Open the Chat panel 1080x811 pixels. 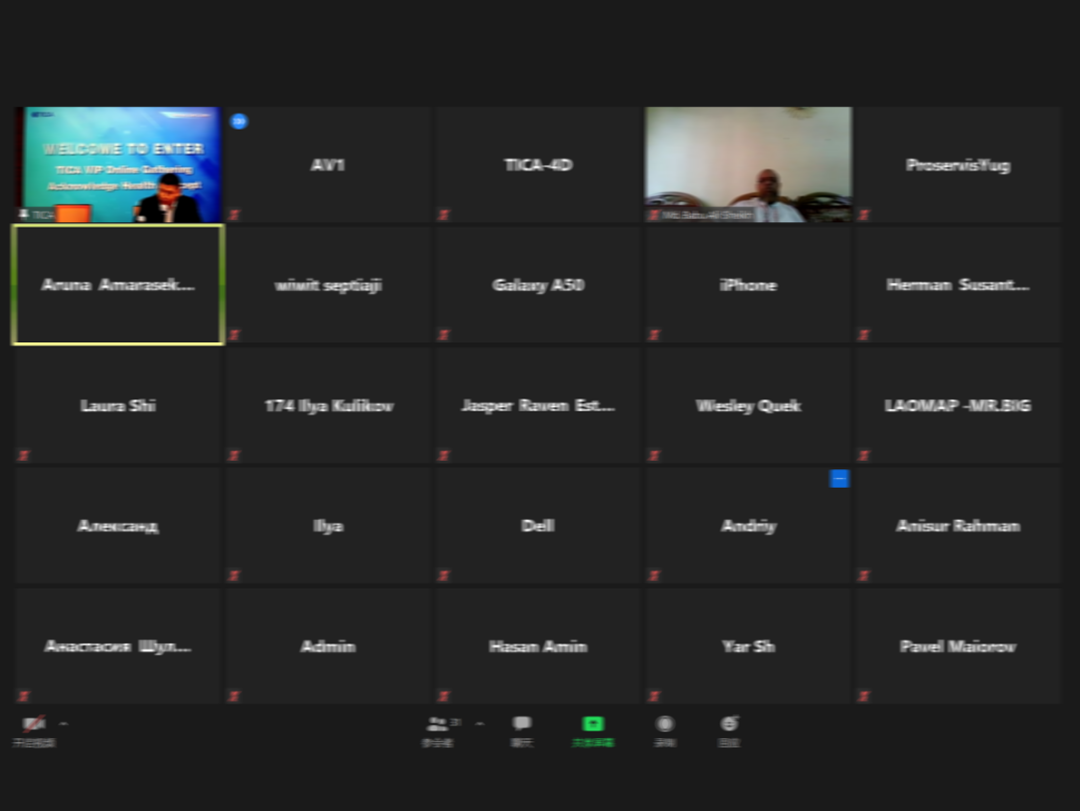tap(522, 726)
